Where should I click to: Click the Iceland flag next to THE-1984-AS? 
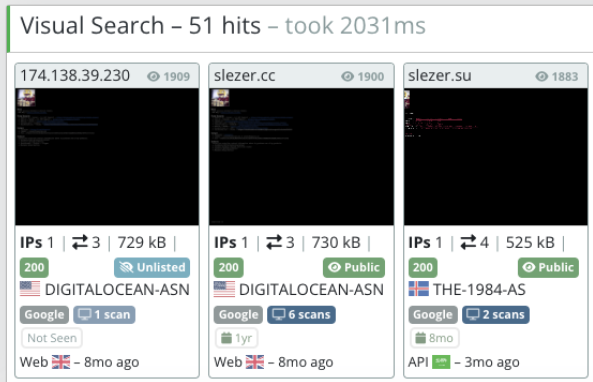coord(419,289)
